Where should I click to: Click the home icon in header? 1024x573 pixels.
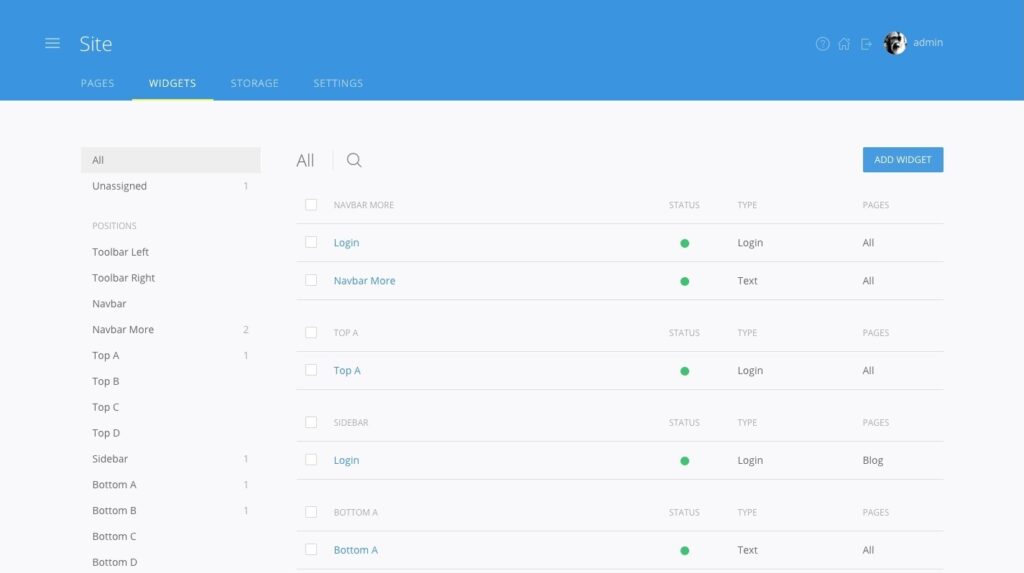tap(844, 44)
